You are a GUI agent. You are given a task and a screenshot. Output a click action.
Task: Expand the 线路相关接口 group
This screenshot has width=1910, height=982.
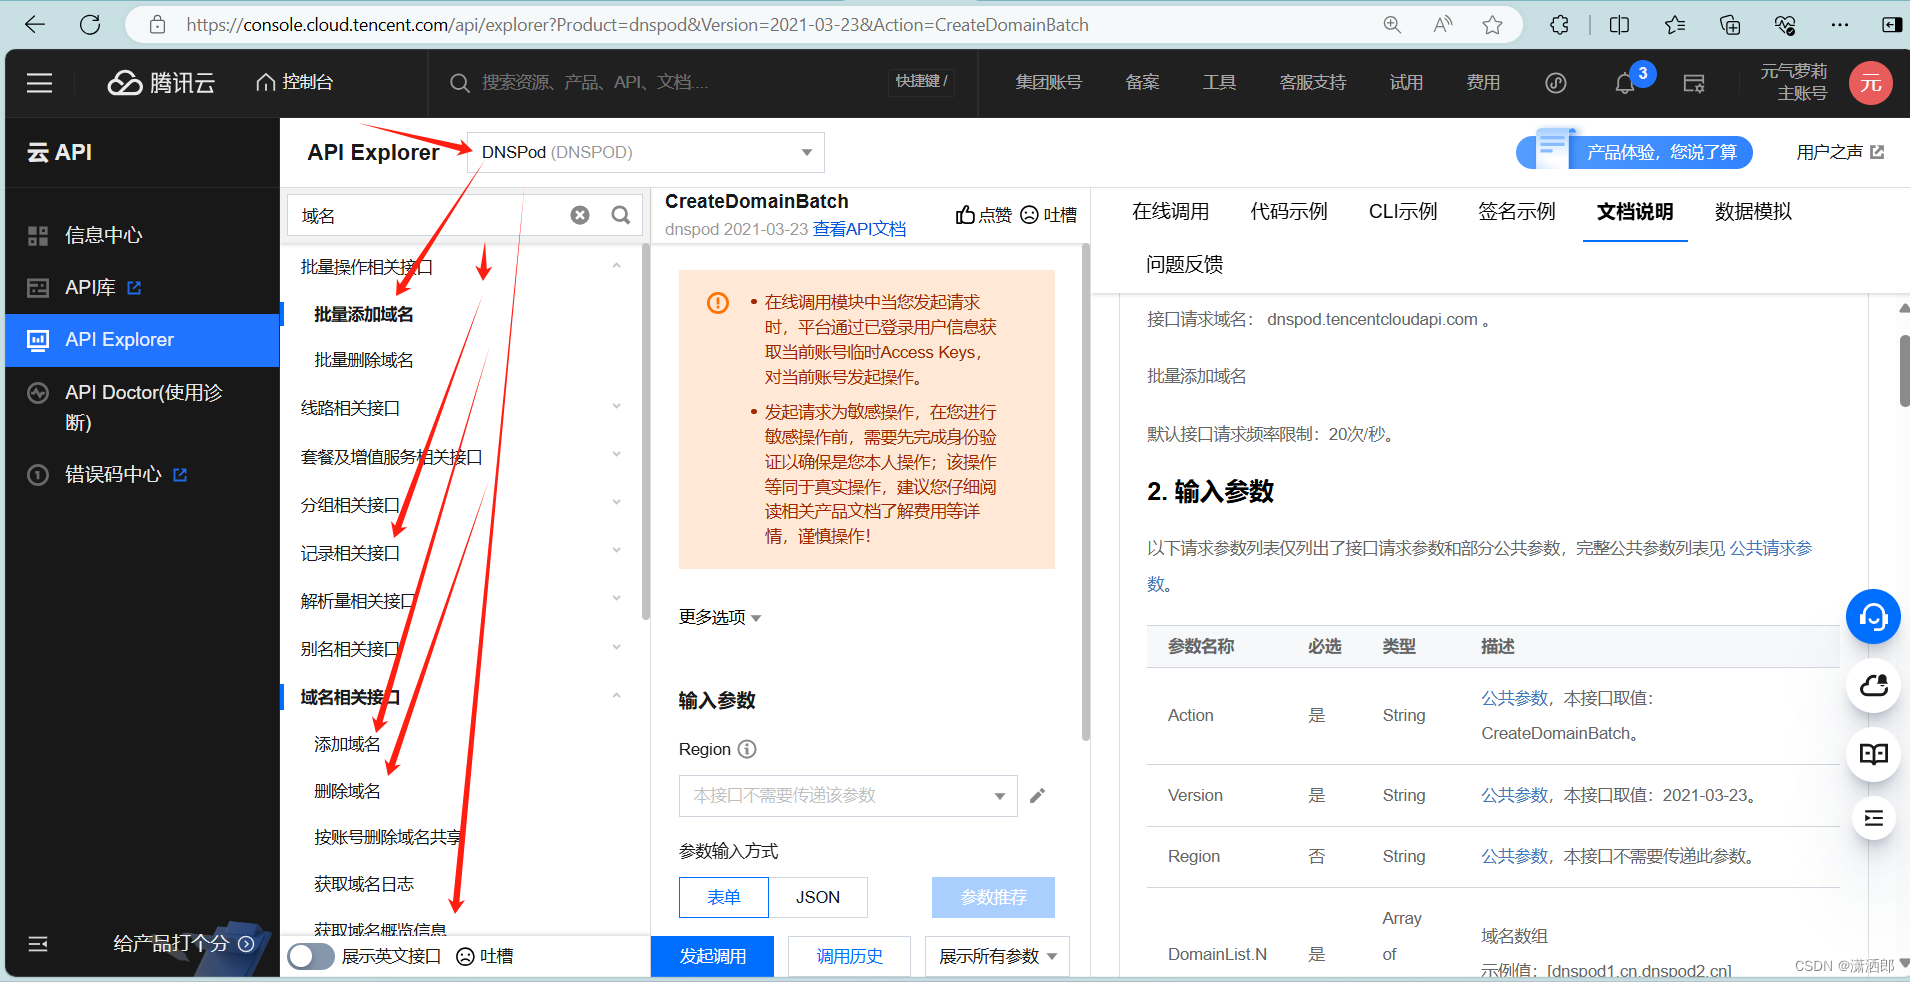(617, 407)
